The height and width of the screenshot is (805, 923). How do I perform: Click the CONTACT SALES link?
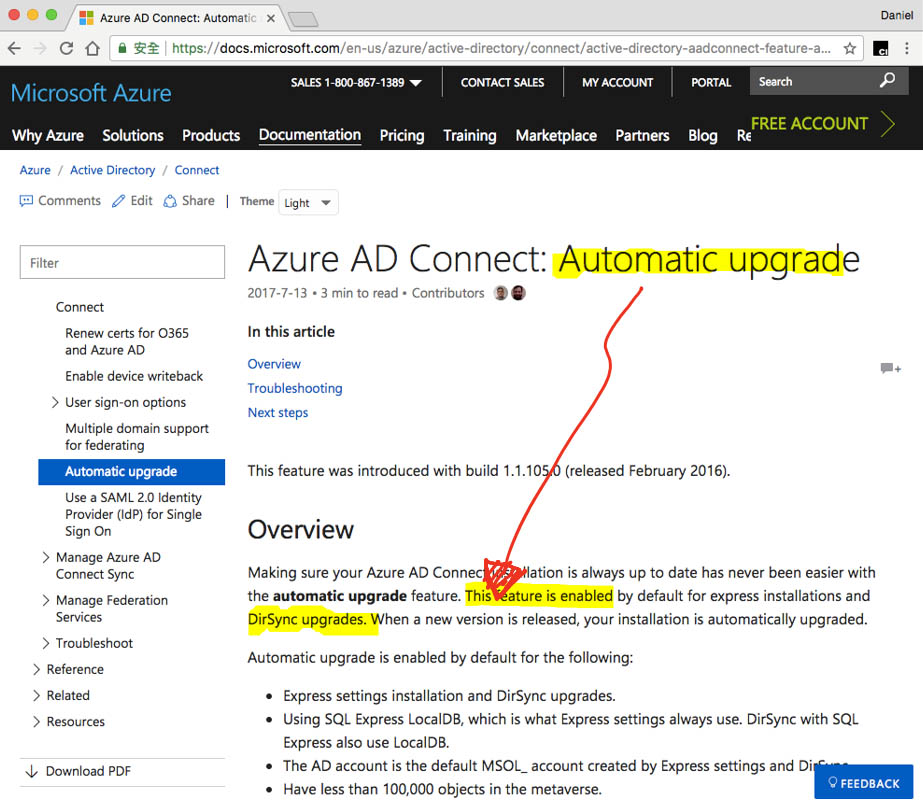tap(502, 82)
